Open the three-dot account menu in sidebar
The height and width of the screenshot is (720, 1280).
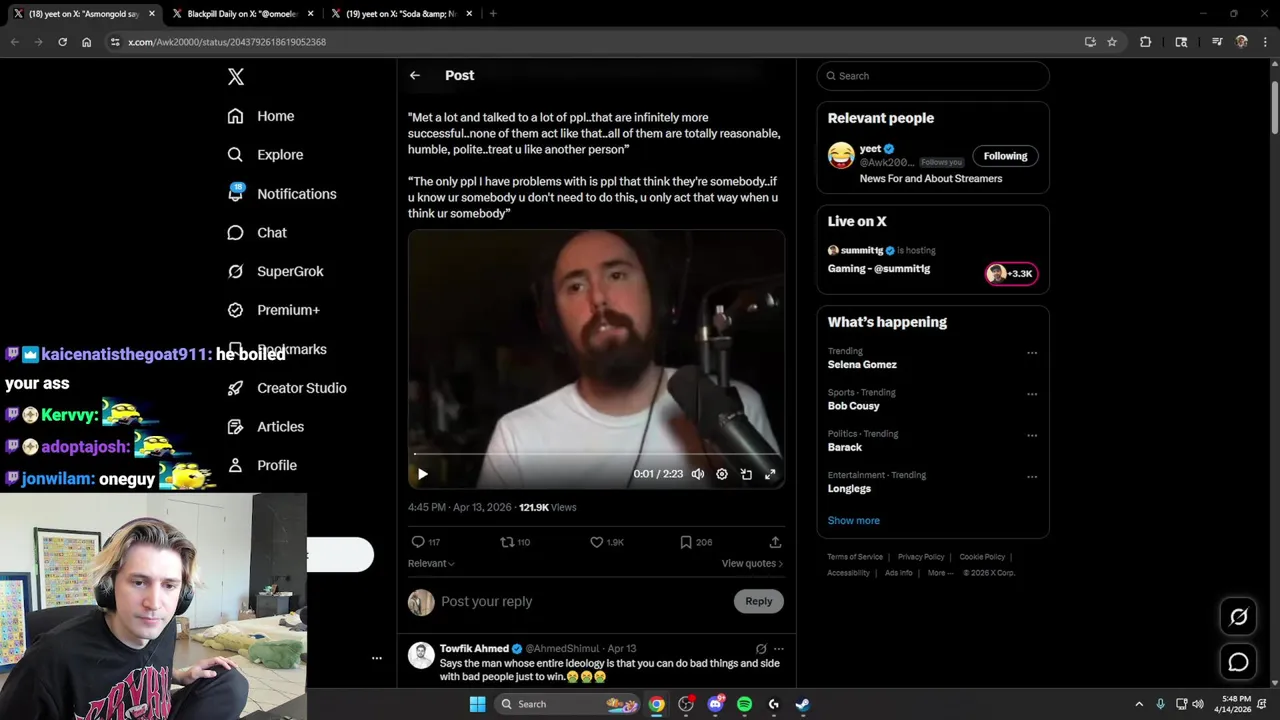pos(377,658)
